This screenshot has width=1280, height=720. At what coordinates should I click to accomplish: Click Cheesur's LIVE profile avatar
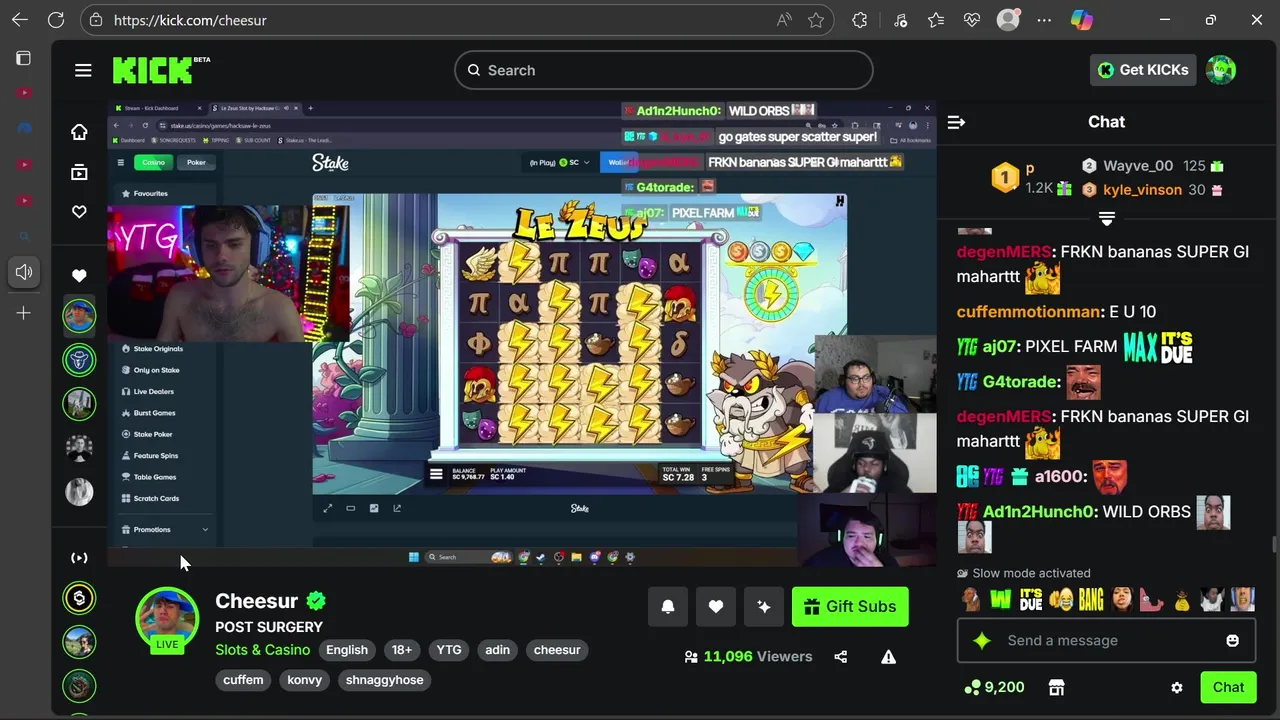coord(167,618)
